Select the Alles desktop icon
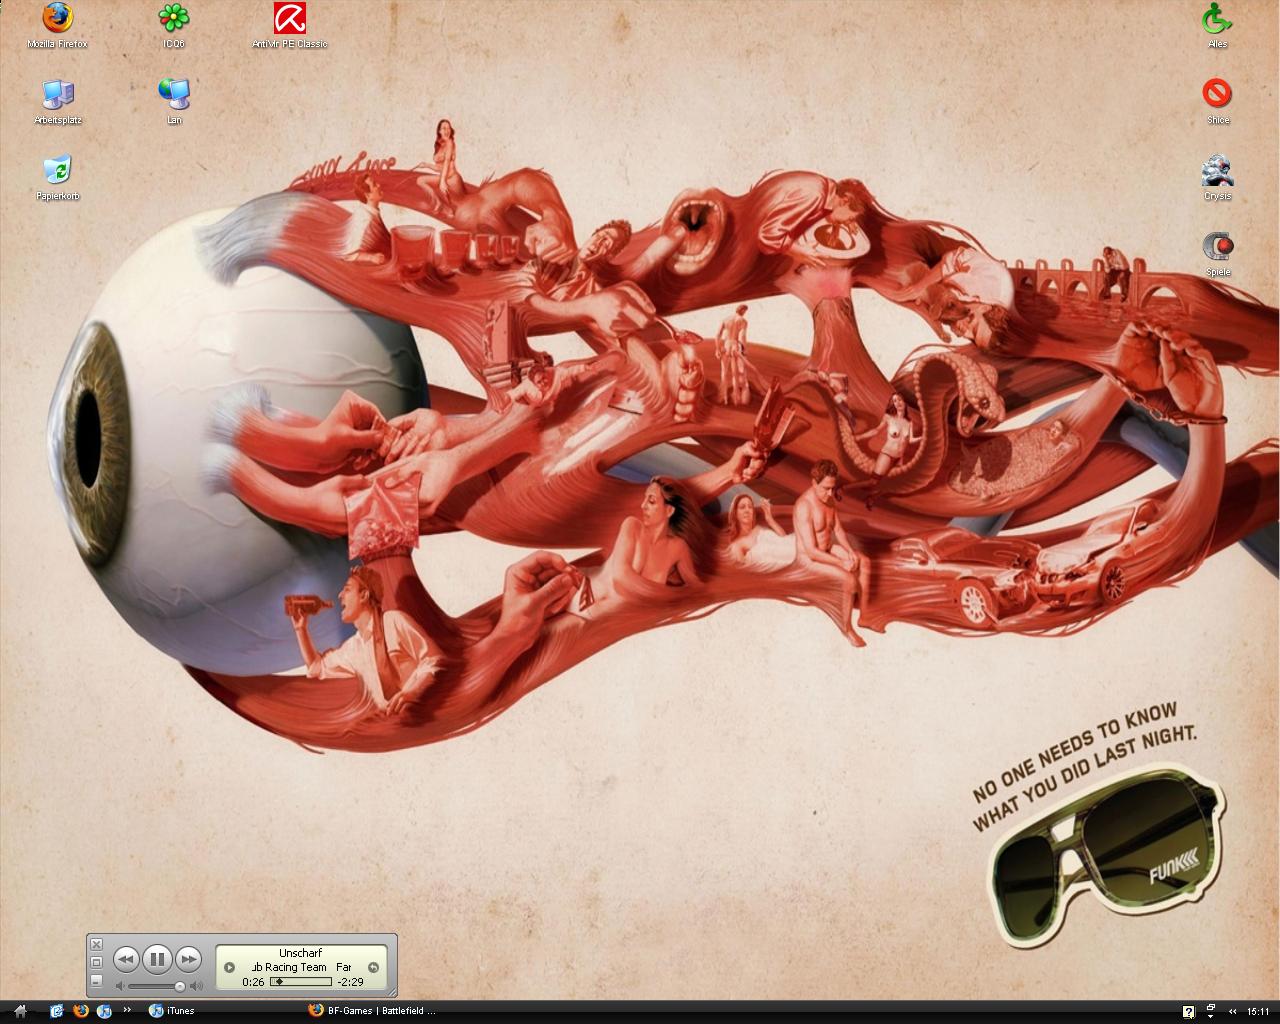Screen dimensions: 1280x1024 click(x=1217, y=26)
